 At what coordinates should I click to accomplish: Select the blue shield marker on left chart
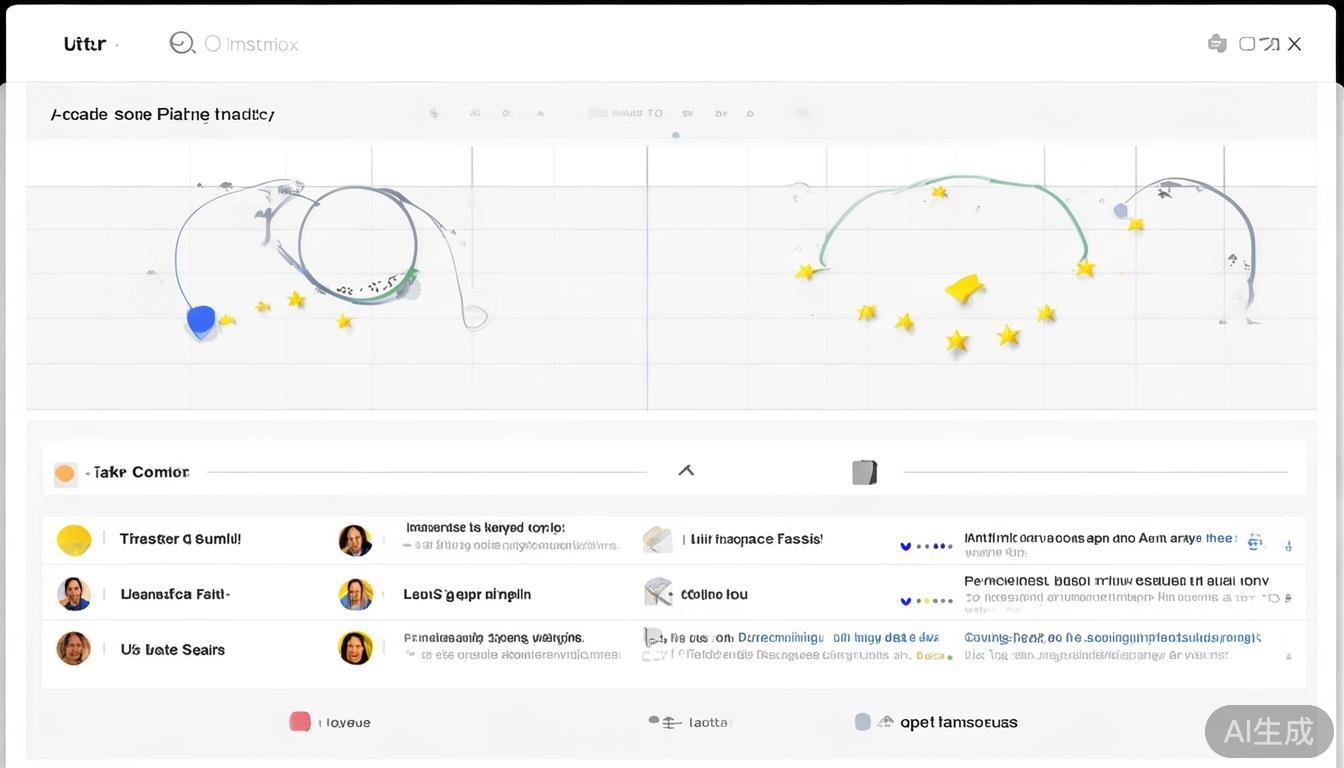[x=201, y=320]
